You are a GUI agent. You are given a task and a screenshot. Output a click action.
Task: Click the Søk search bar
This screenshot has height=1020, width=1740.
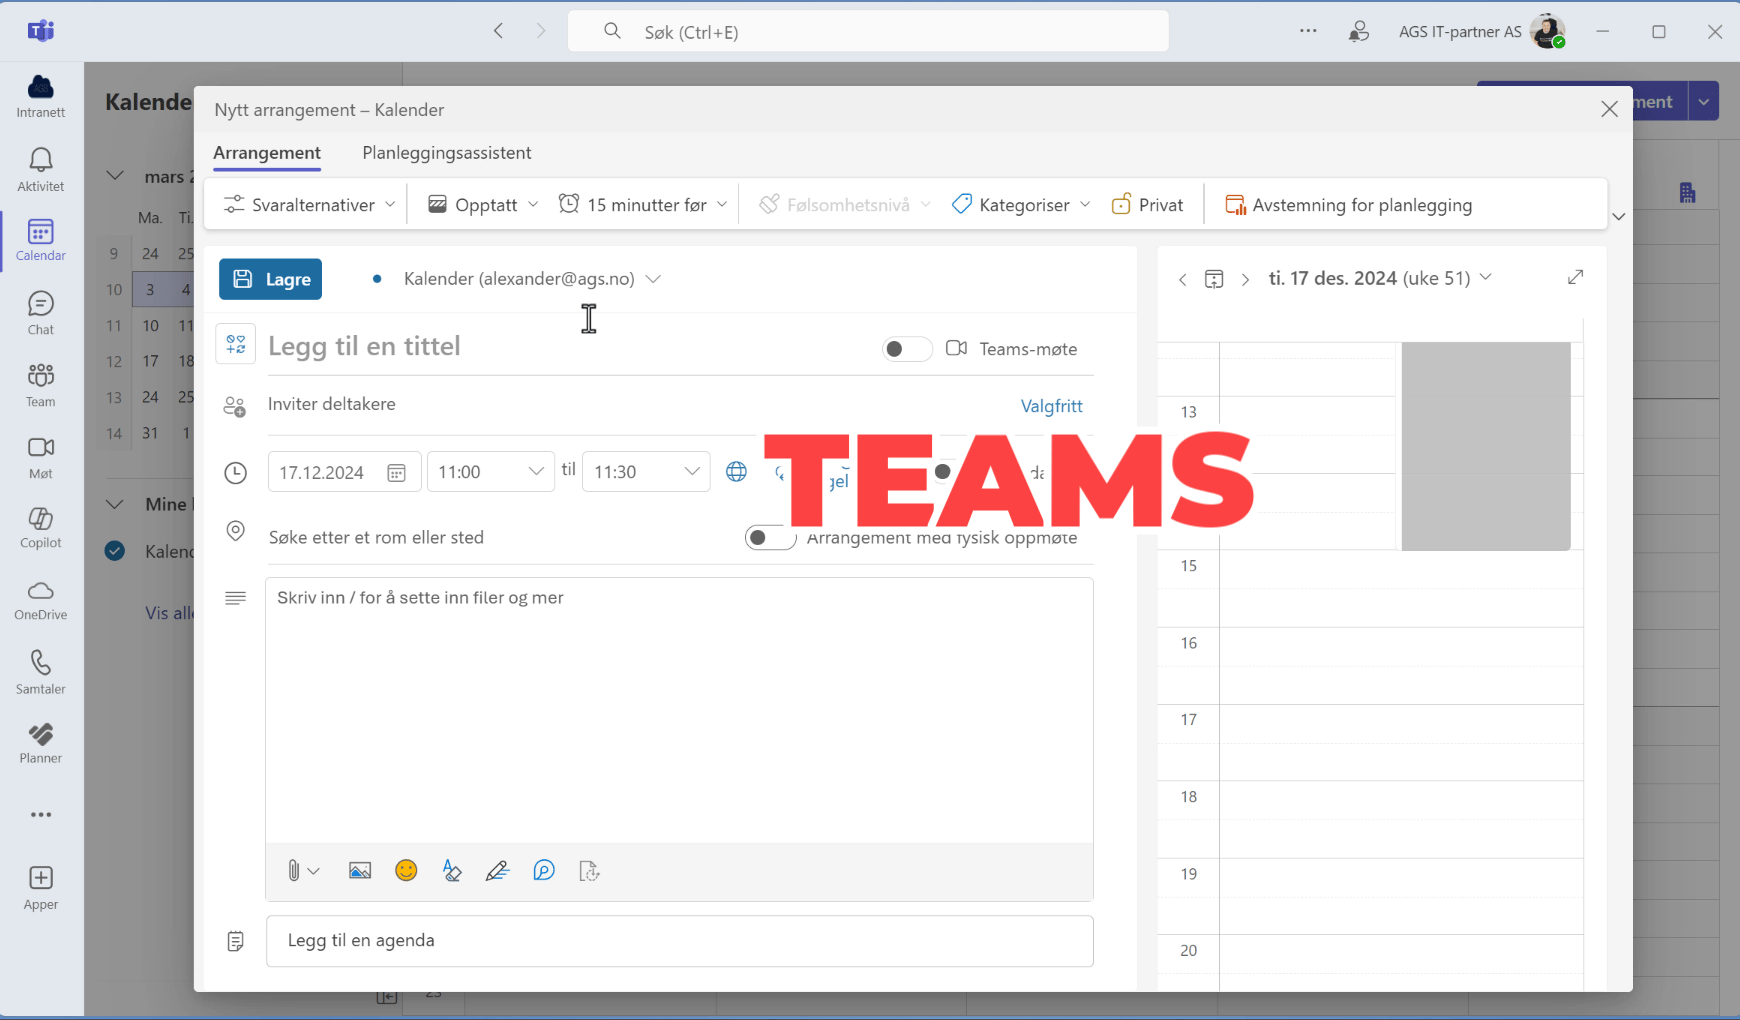pyautogui.click(x=868, y=32)
